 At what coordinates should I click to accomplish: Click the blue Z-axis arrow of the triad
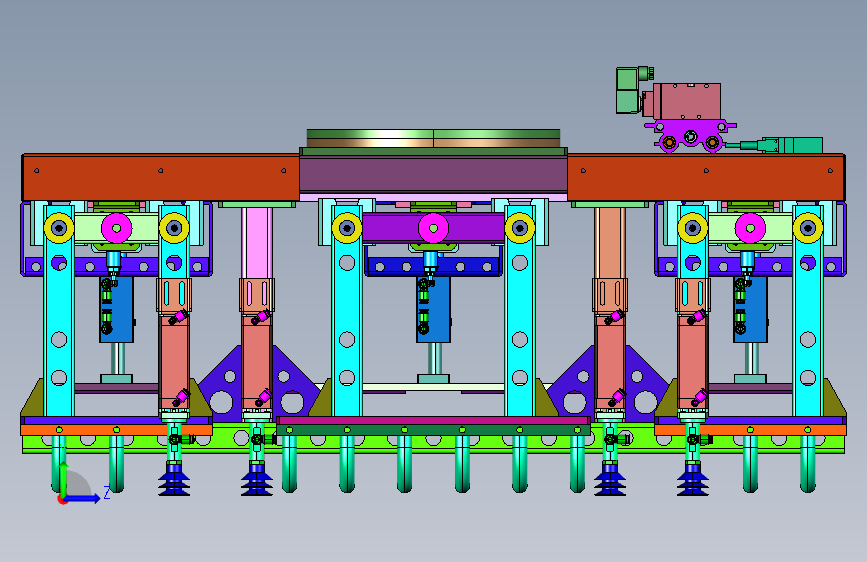tap(83, 498)
